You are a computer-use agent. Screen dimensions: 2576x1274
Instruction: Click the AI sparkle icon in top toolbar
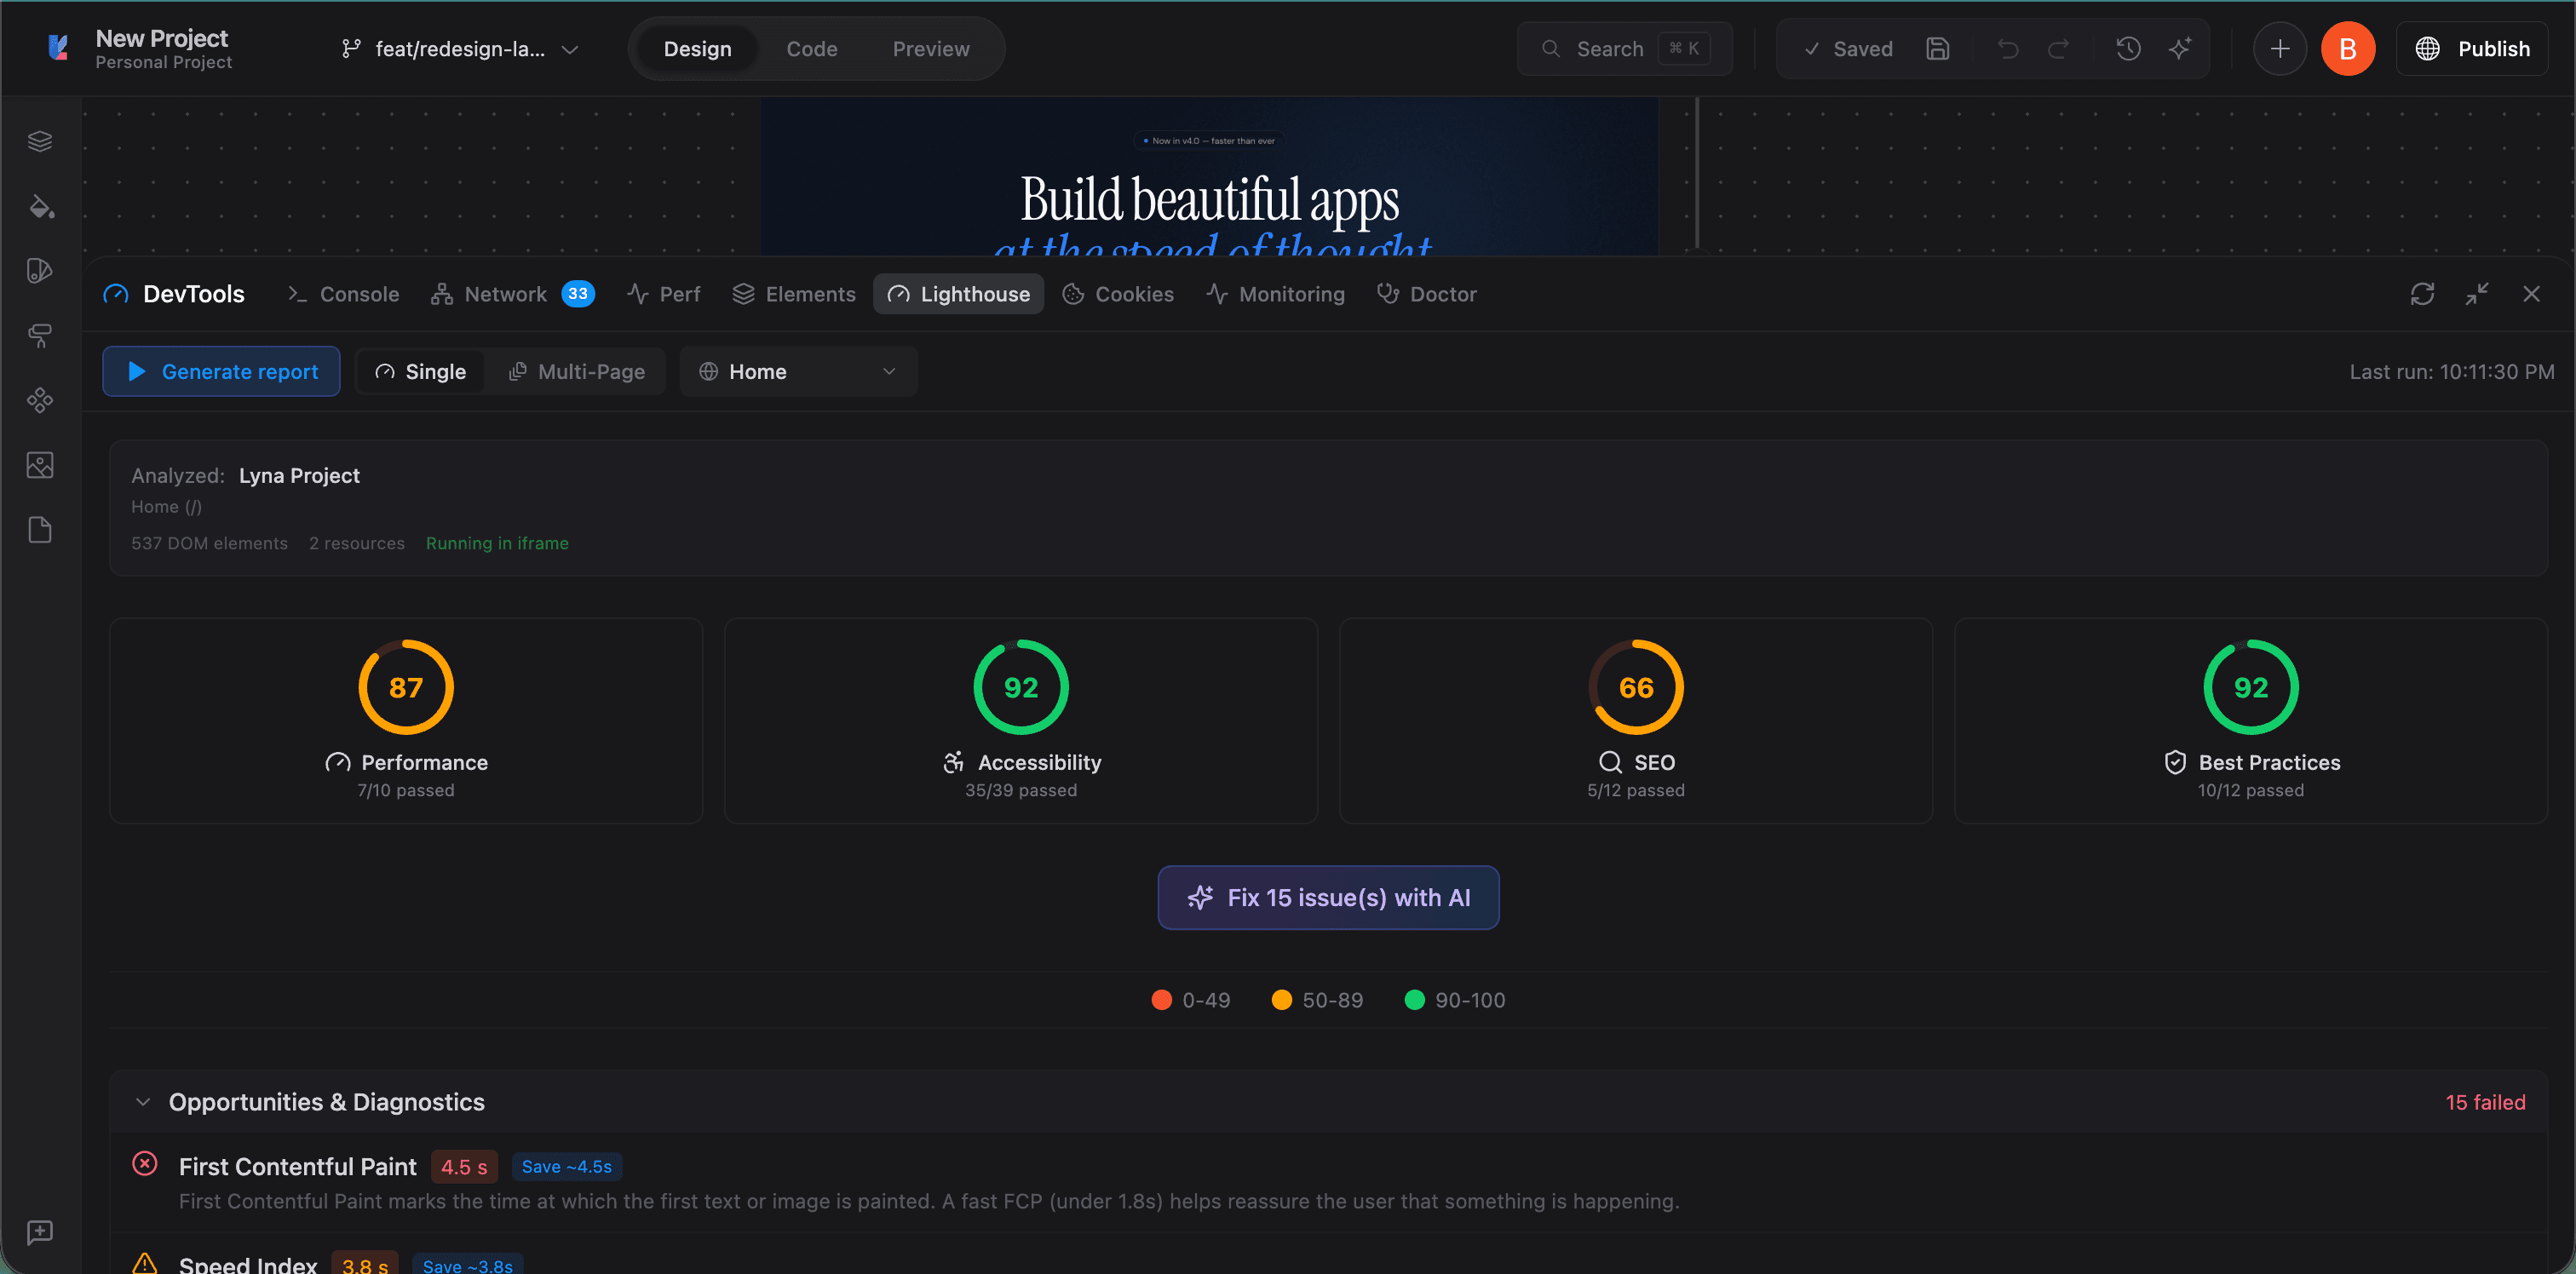point(2180,49)
